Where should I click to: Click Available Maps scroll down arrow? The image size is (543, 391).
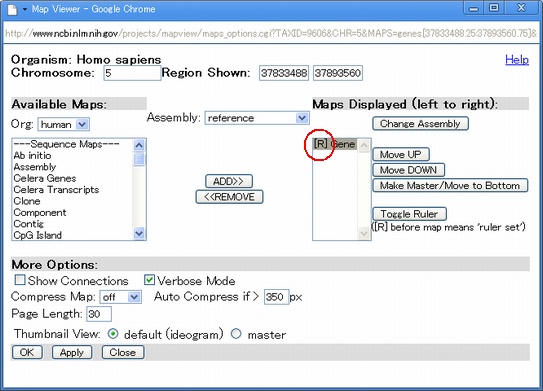coord(139,233)
